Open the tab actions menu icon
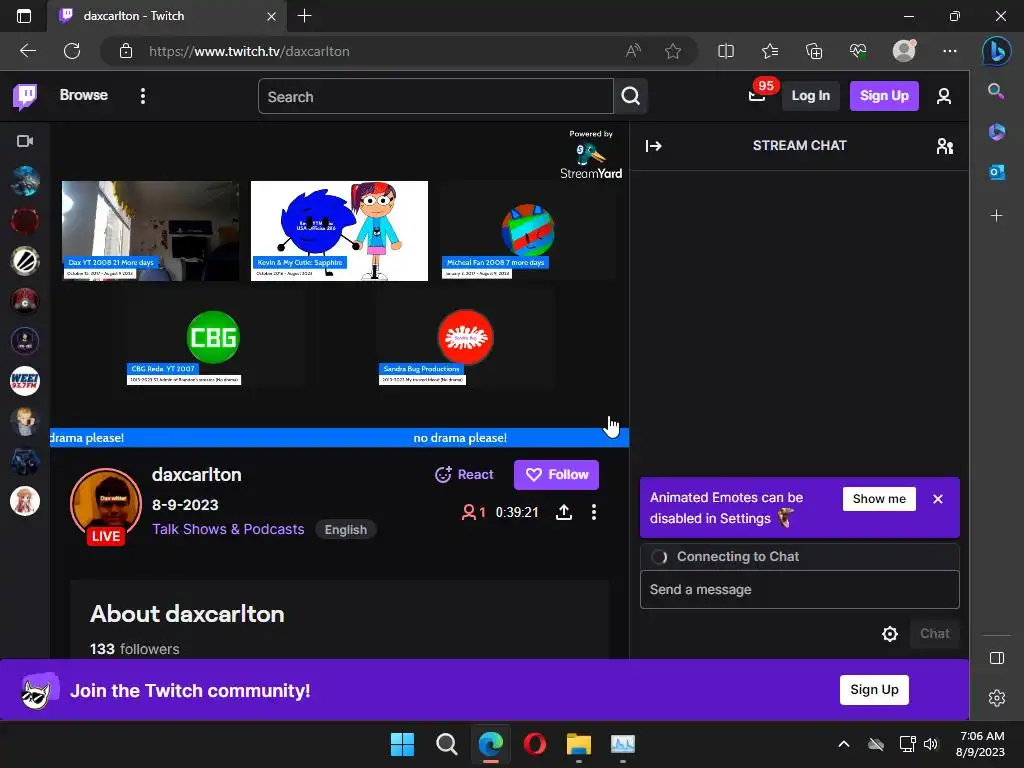1024x768 pixels. click(24, 16)
